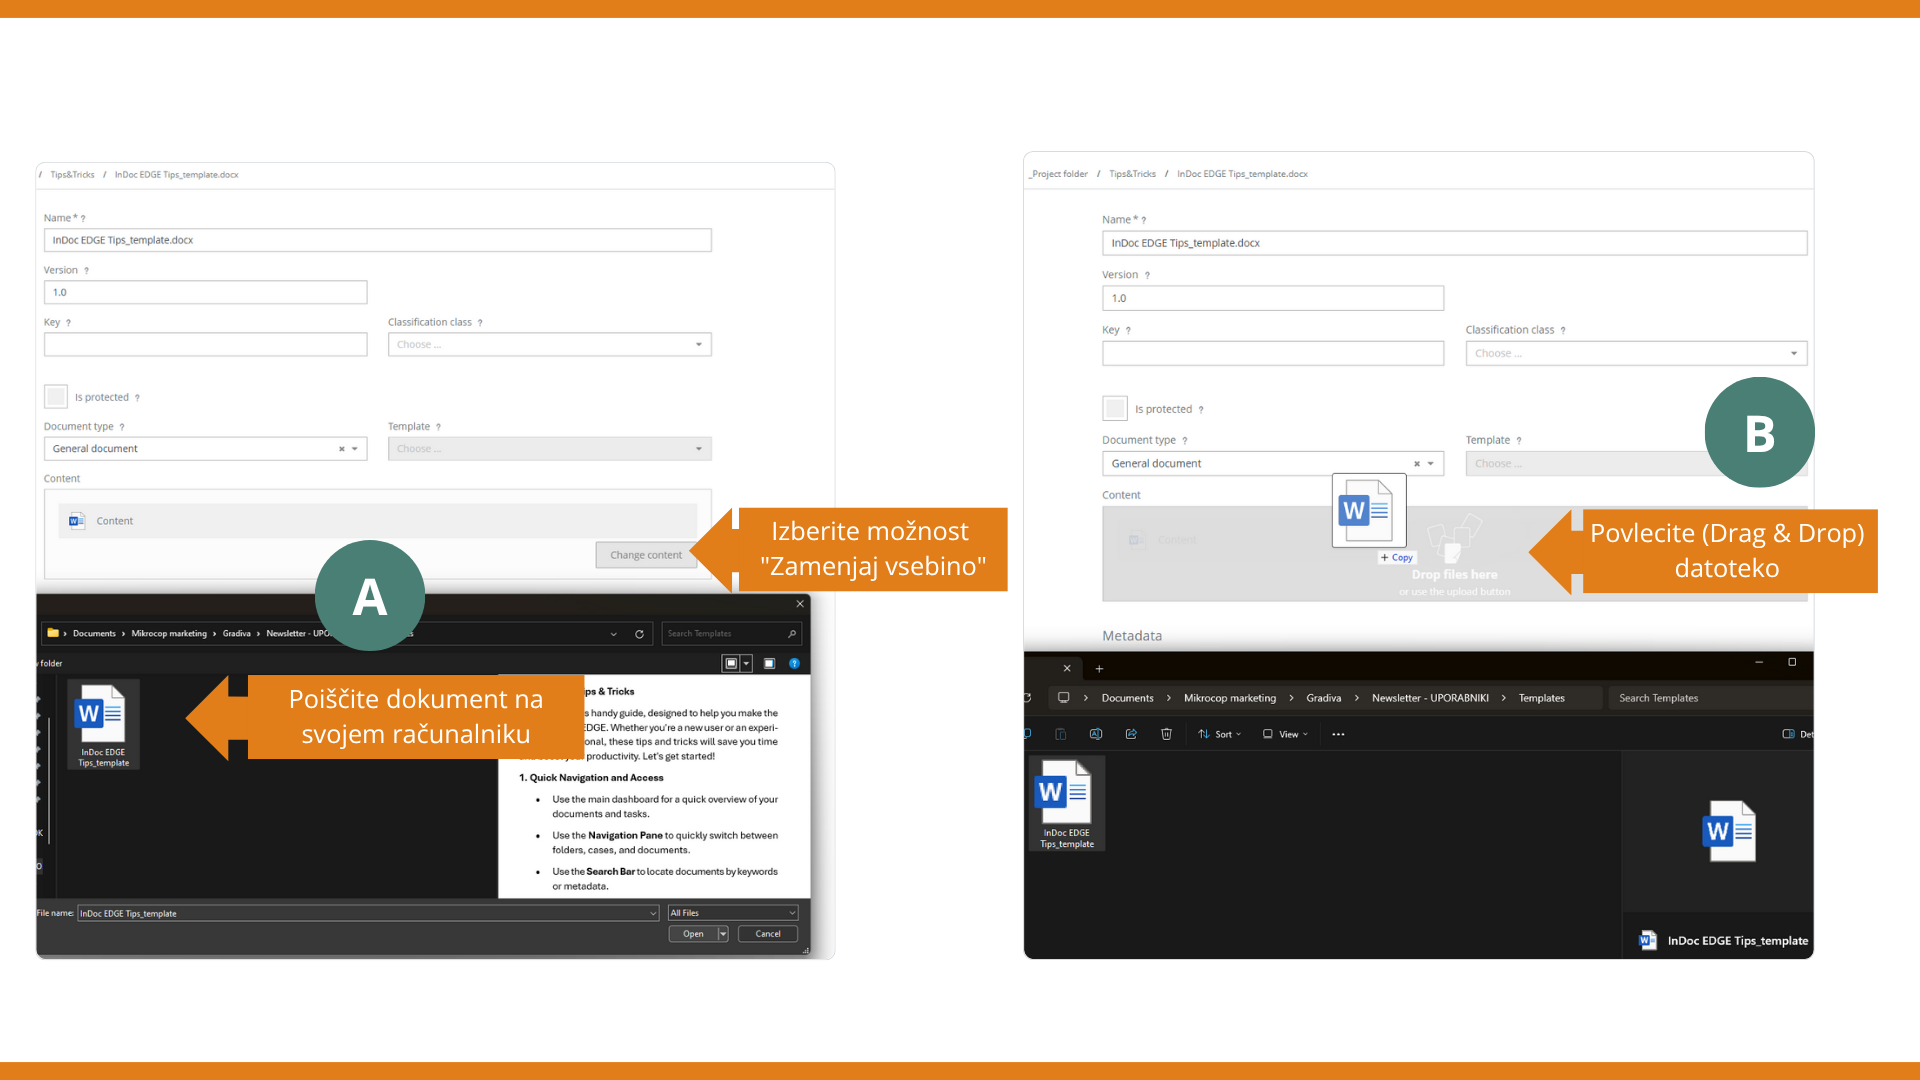Open the Classification class dropdown in the left form
This screenshot has height=1080, width=1920.
click(x=549, y=344)
